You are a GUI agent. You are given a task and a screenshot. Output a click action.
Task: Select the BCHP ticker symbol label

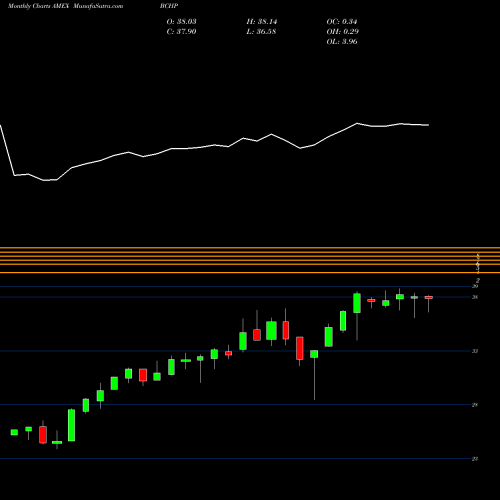[x=169, y=6]
